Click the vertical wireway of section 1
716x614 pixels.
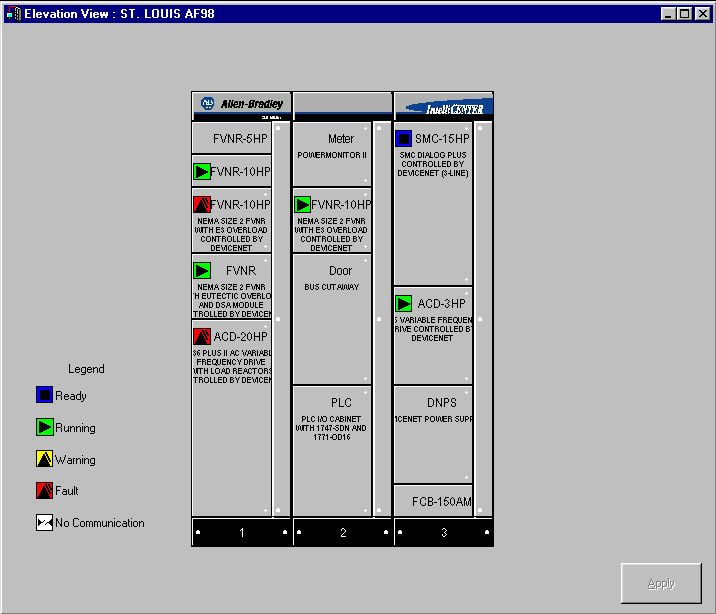tap(281, 319)
